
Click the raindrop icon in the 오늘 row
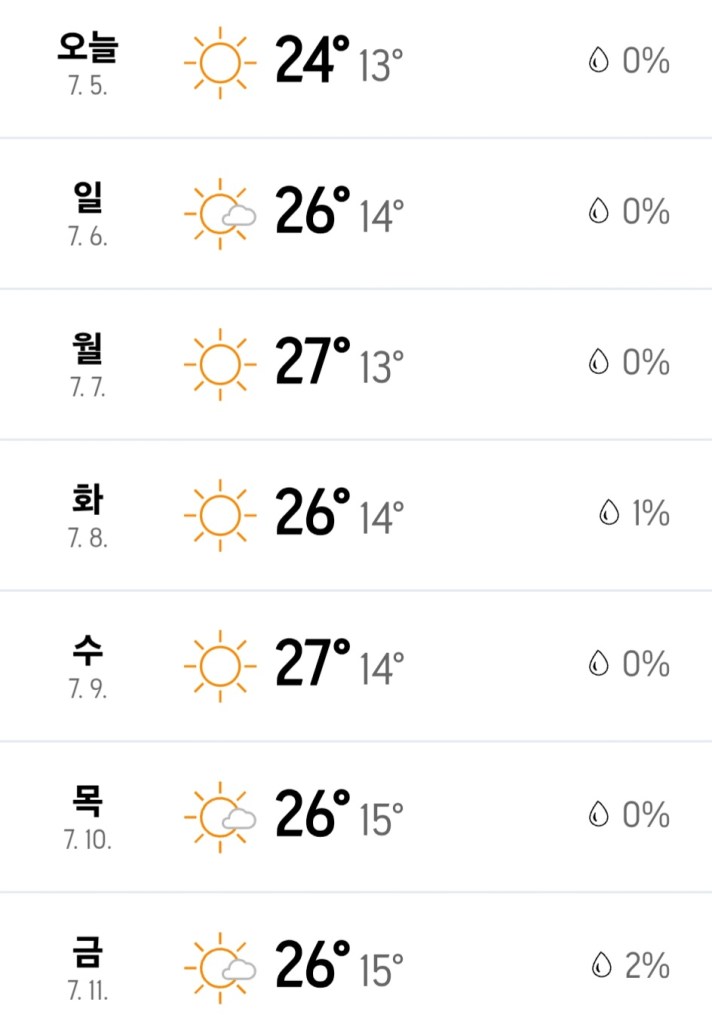point(598,62)
